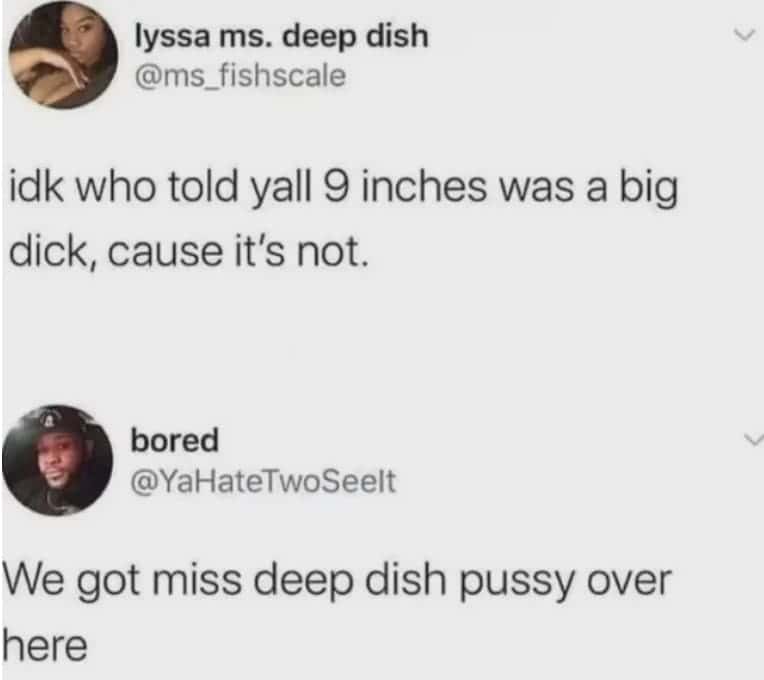Open lyssa ms. deep dish's profile picture
Viewport: 764px width, 680px height.
pos(63,55)
